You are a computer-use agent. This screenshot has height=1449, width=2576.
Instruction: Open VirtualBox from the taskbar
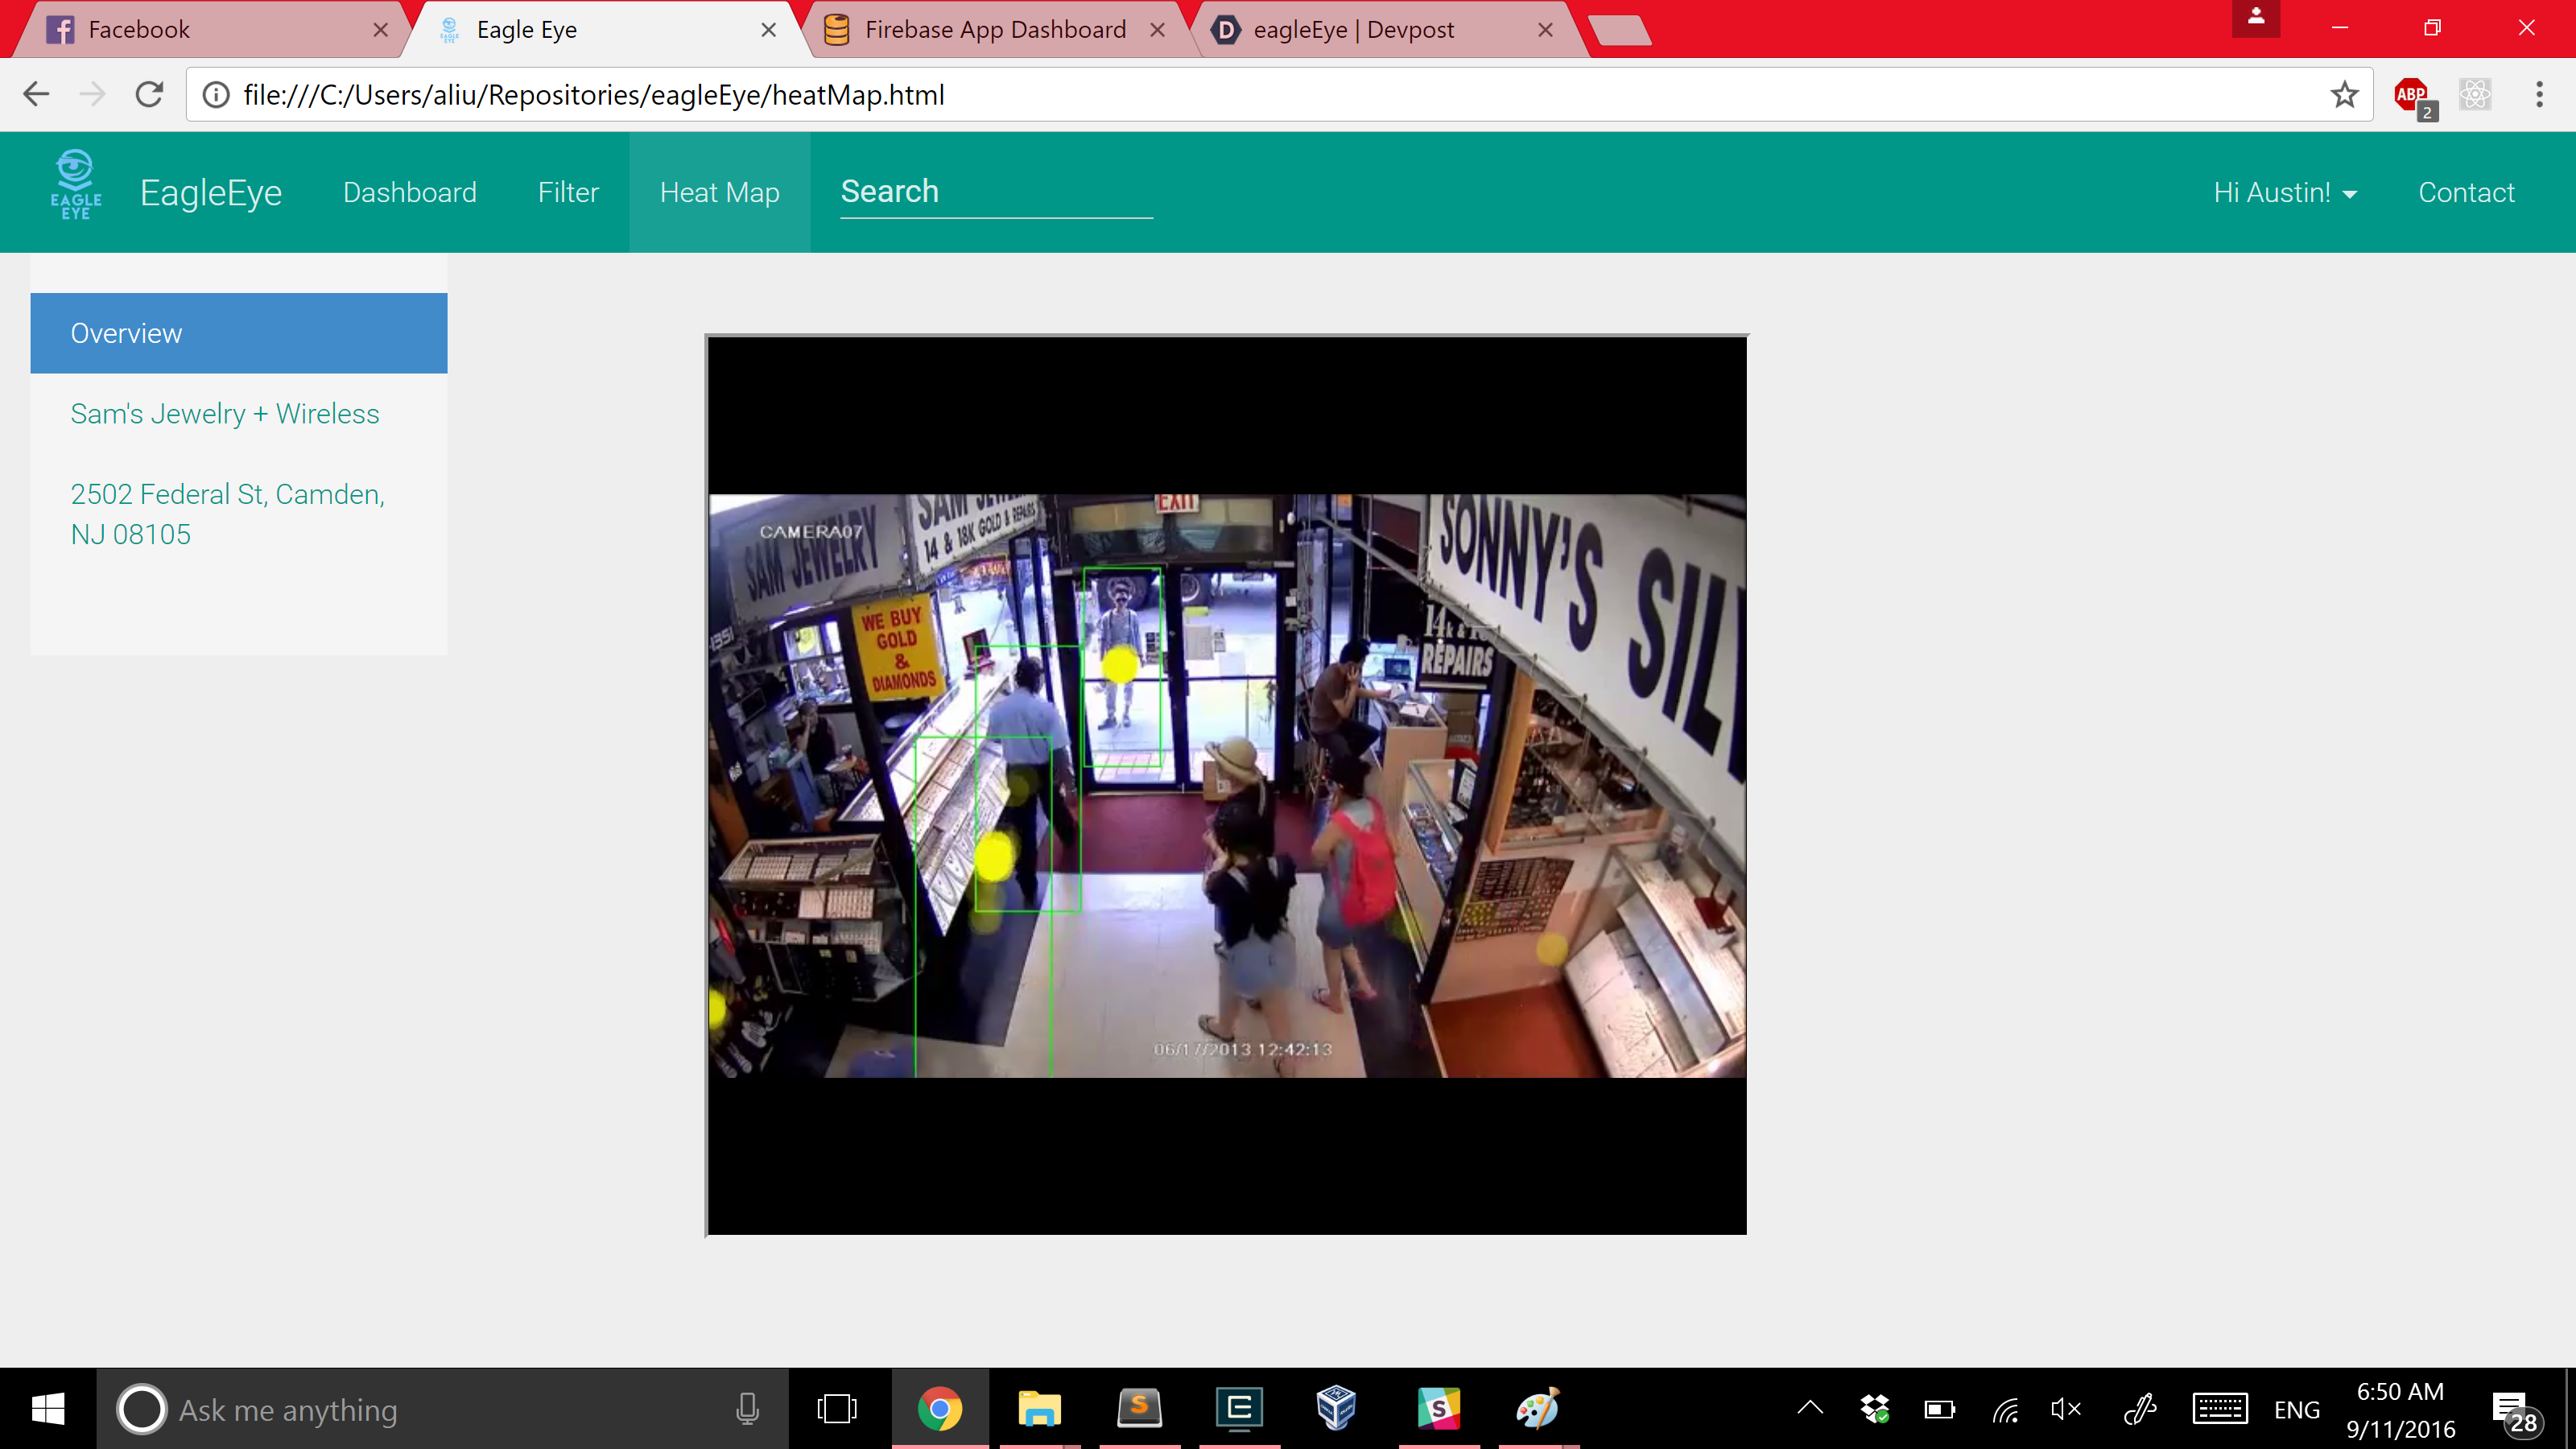(1336, 1409)
